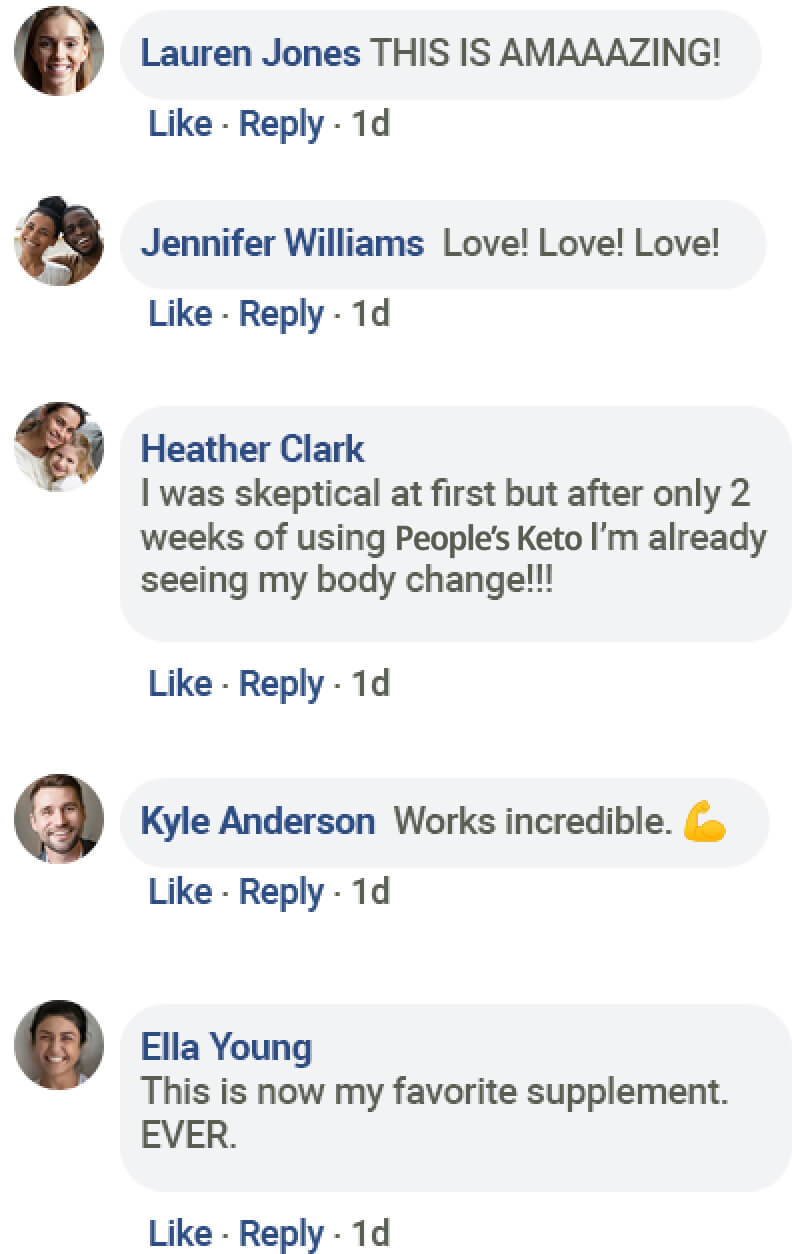792x1254 pixels.
Task: Reply to Lauren Jones's comment
Action: pyautogui.click(x=281, y=125)
